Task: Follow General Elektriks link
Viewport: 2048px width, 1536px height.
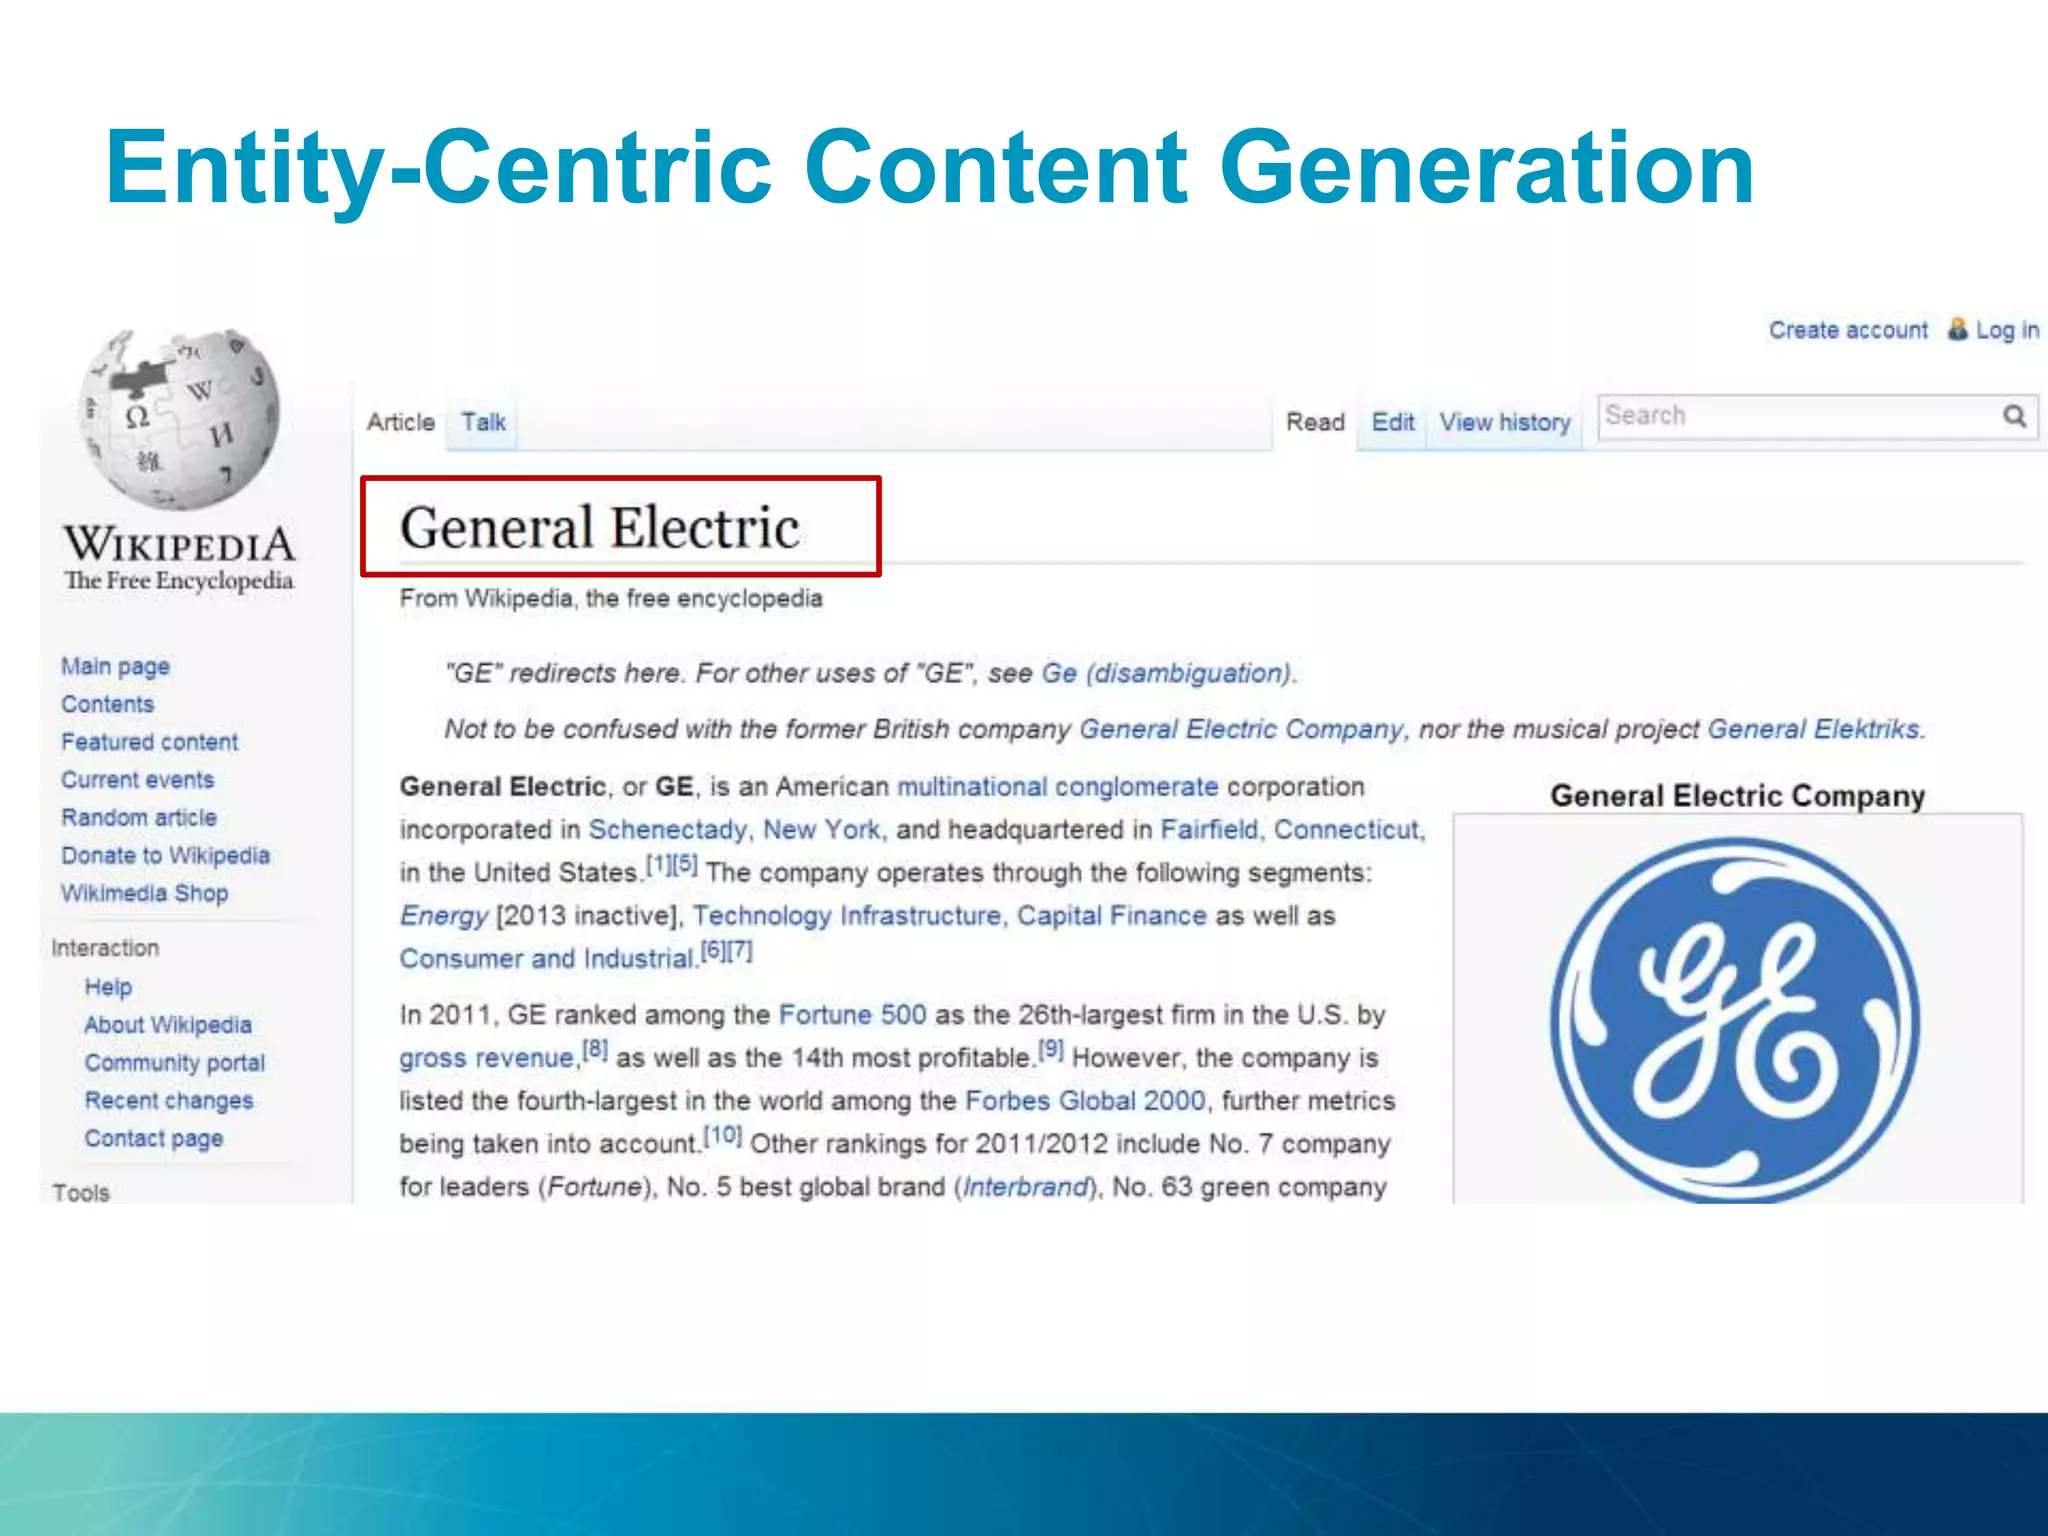Action: coord(1813,729)
